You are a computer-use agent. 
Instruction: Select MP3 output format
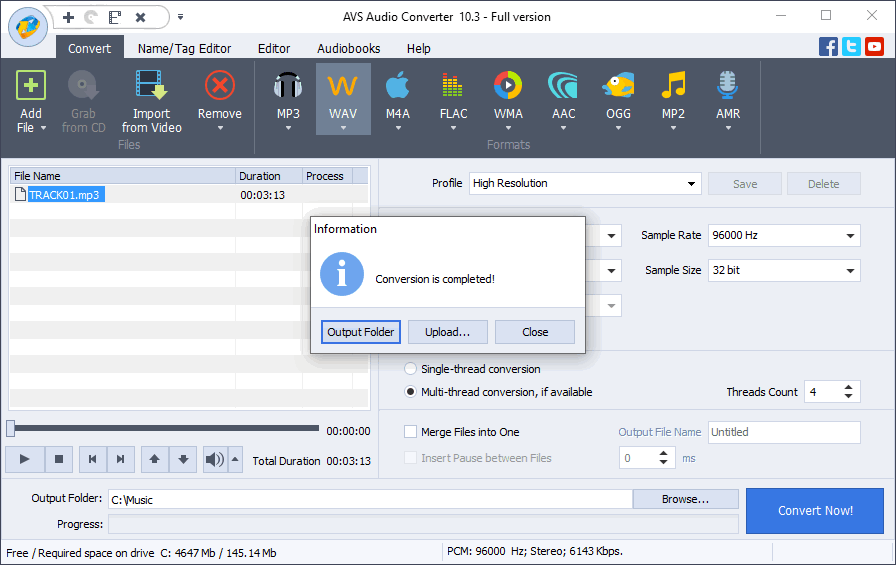click(288, 86)
